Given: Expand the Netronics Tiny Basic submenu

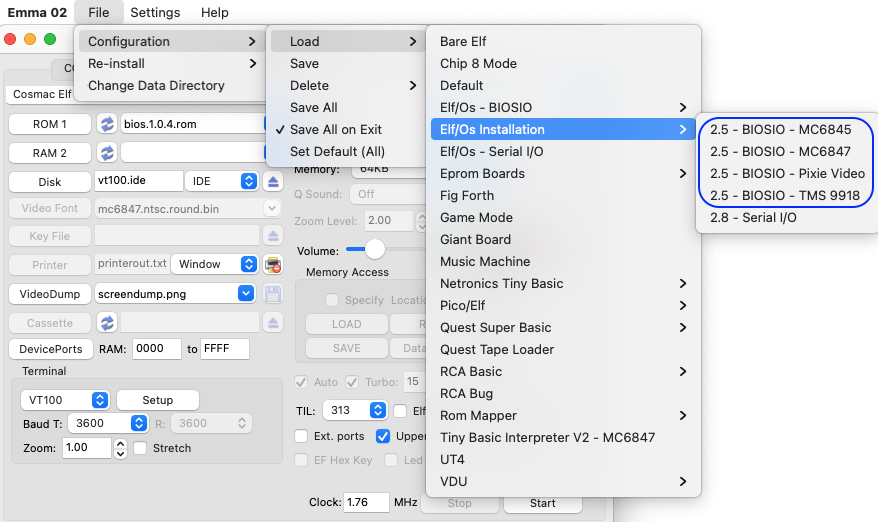Looking at the screenshot, I should [563, 283].
